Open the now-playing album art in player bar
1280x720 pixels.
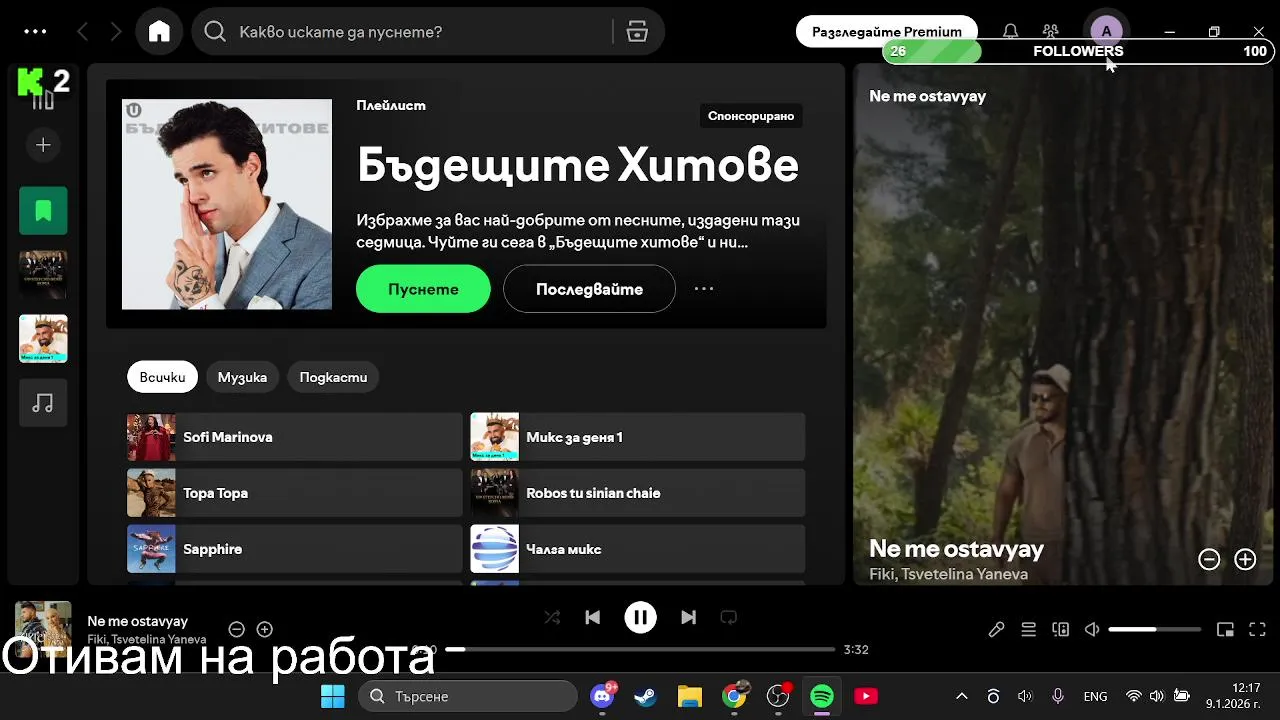pos(43,628)
